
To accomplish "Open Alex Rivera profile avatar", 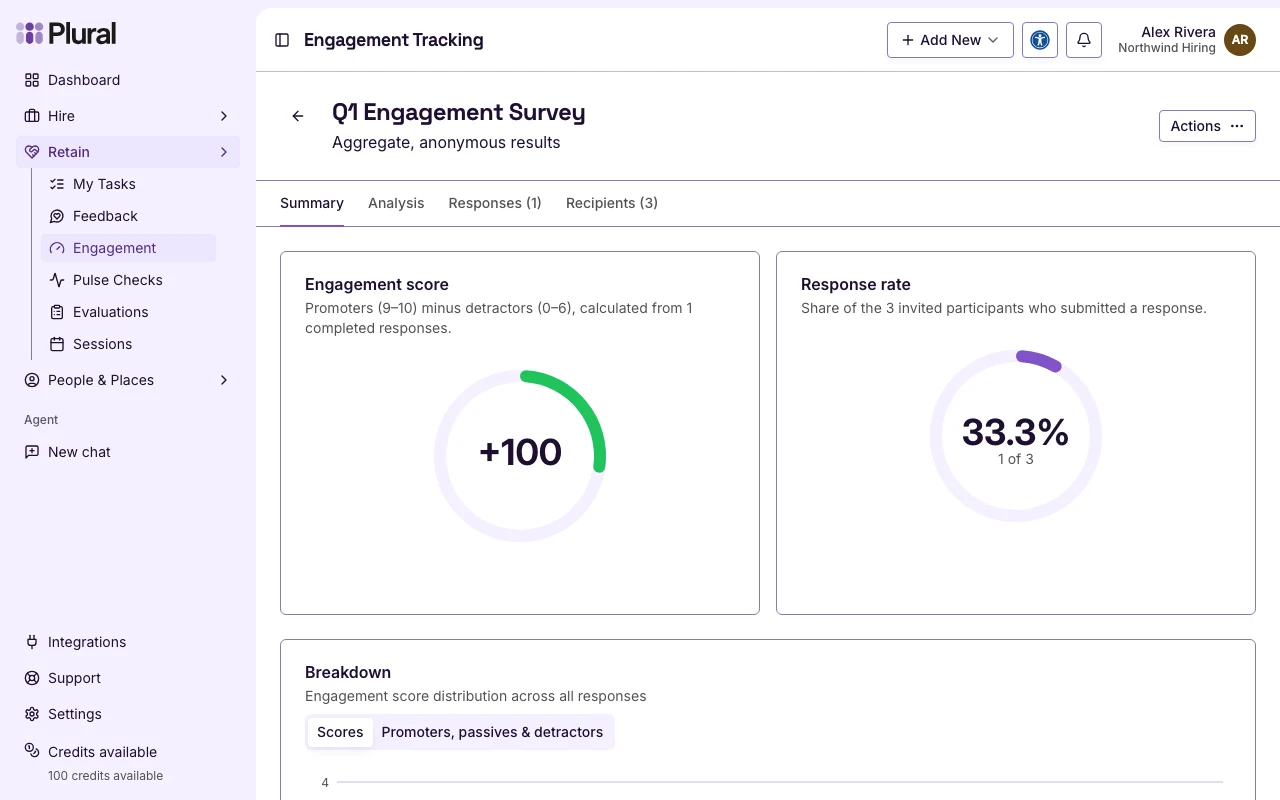I will pyautogui.click(x=1240, y=40).
